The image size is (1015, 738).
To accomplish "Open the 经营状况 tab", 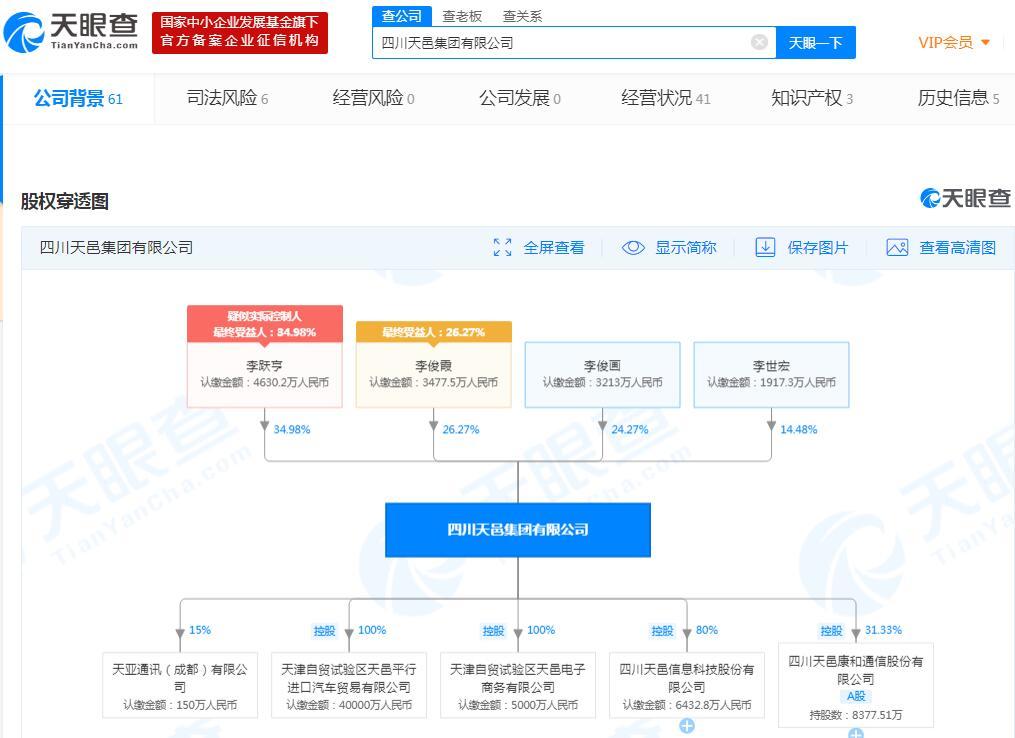I will [665, 98].
